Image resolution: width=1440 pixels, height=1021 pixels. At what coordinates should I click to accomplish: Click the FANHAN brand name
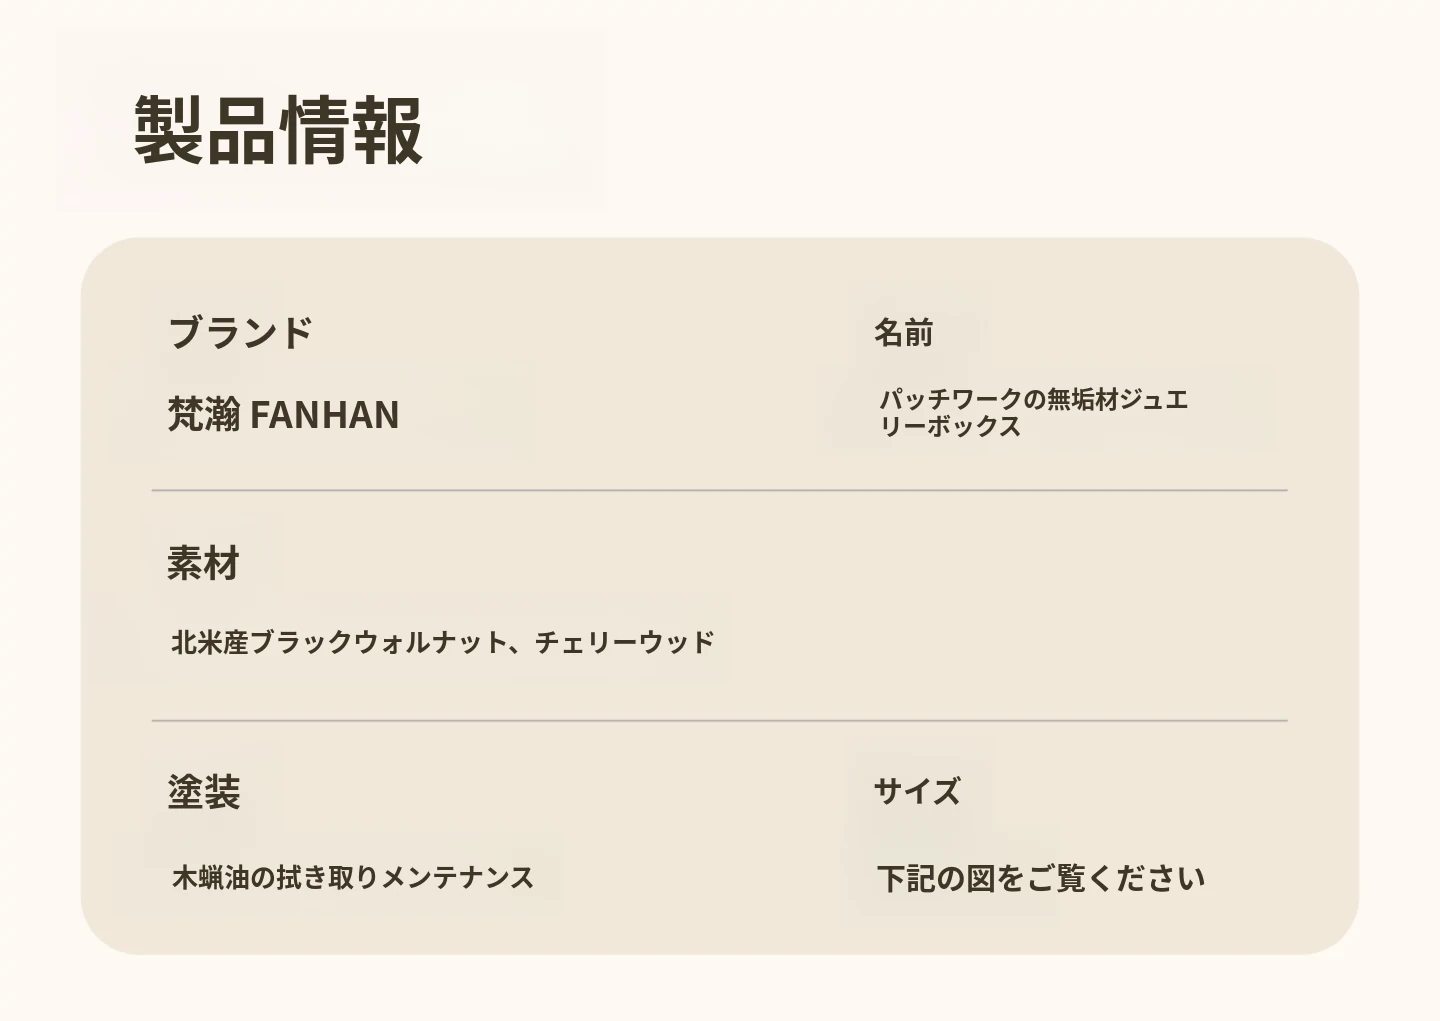coord(324,414)
